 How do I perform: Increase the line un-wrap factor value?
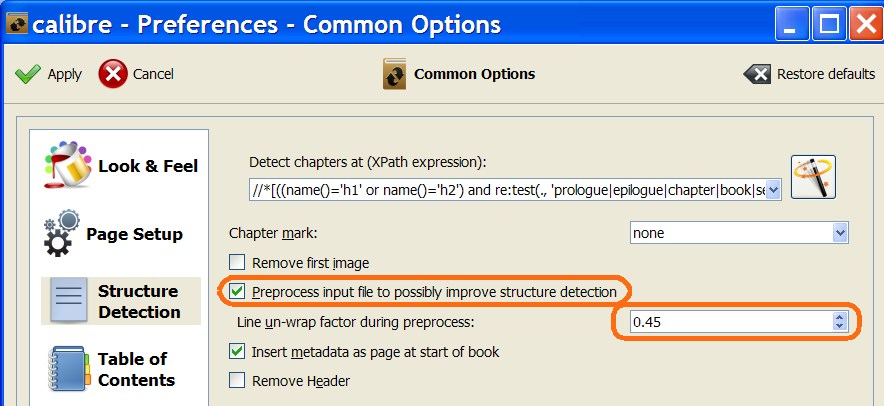click(840, 317)
